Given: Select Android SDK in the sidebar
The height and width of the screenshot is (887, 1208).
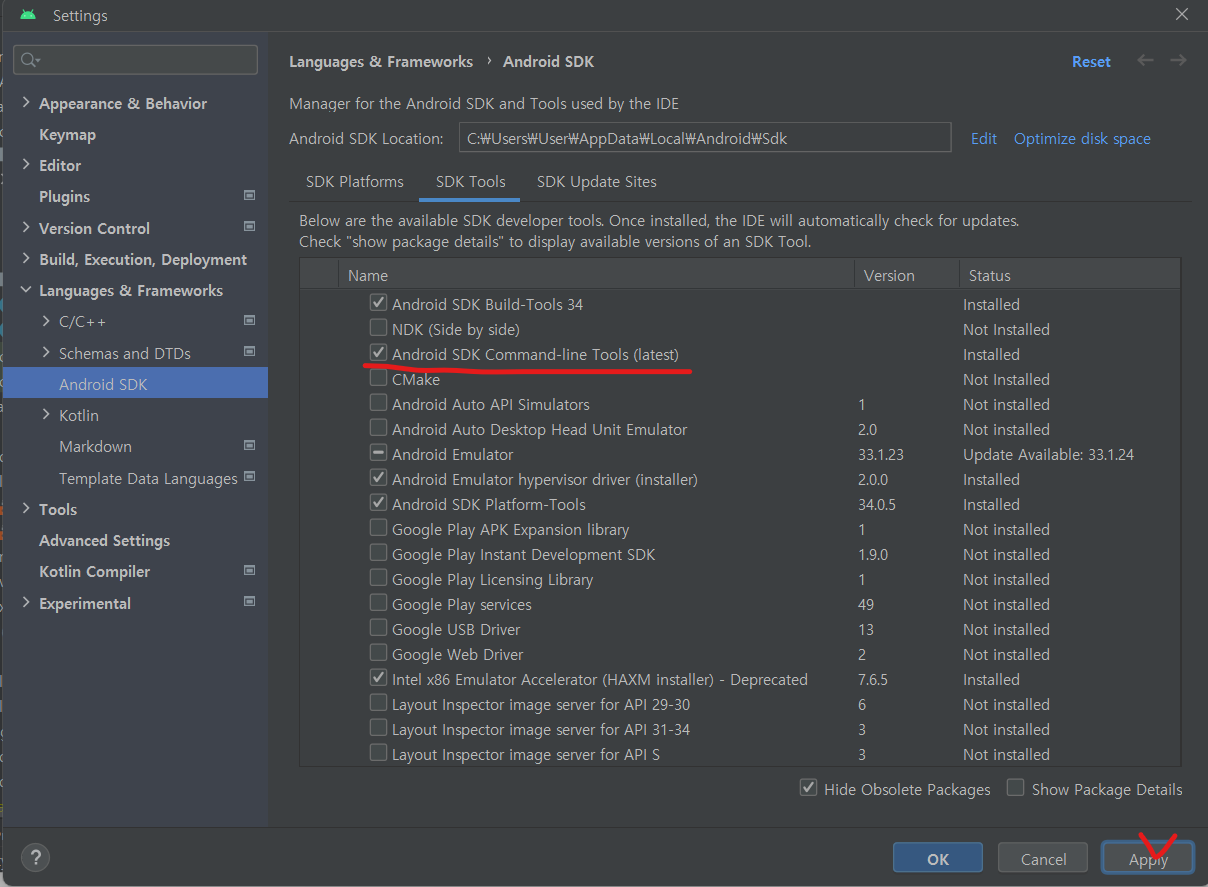Looking at the screenshot, I should (135, 384).
